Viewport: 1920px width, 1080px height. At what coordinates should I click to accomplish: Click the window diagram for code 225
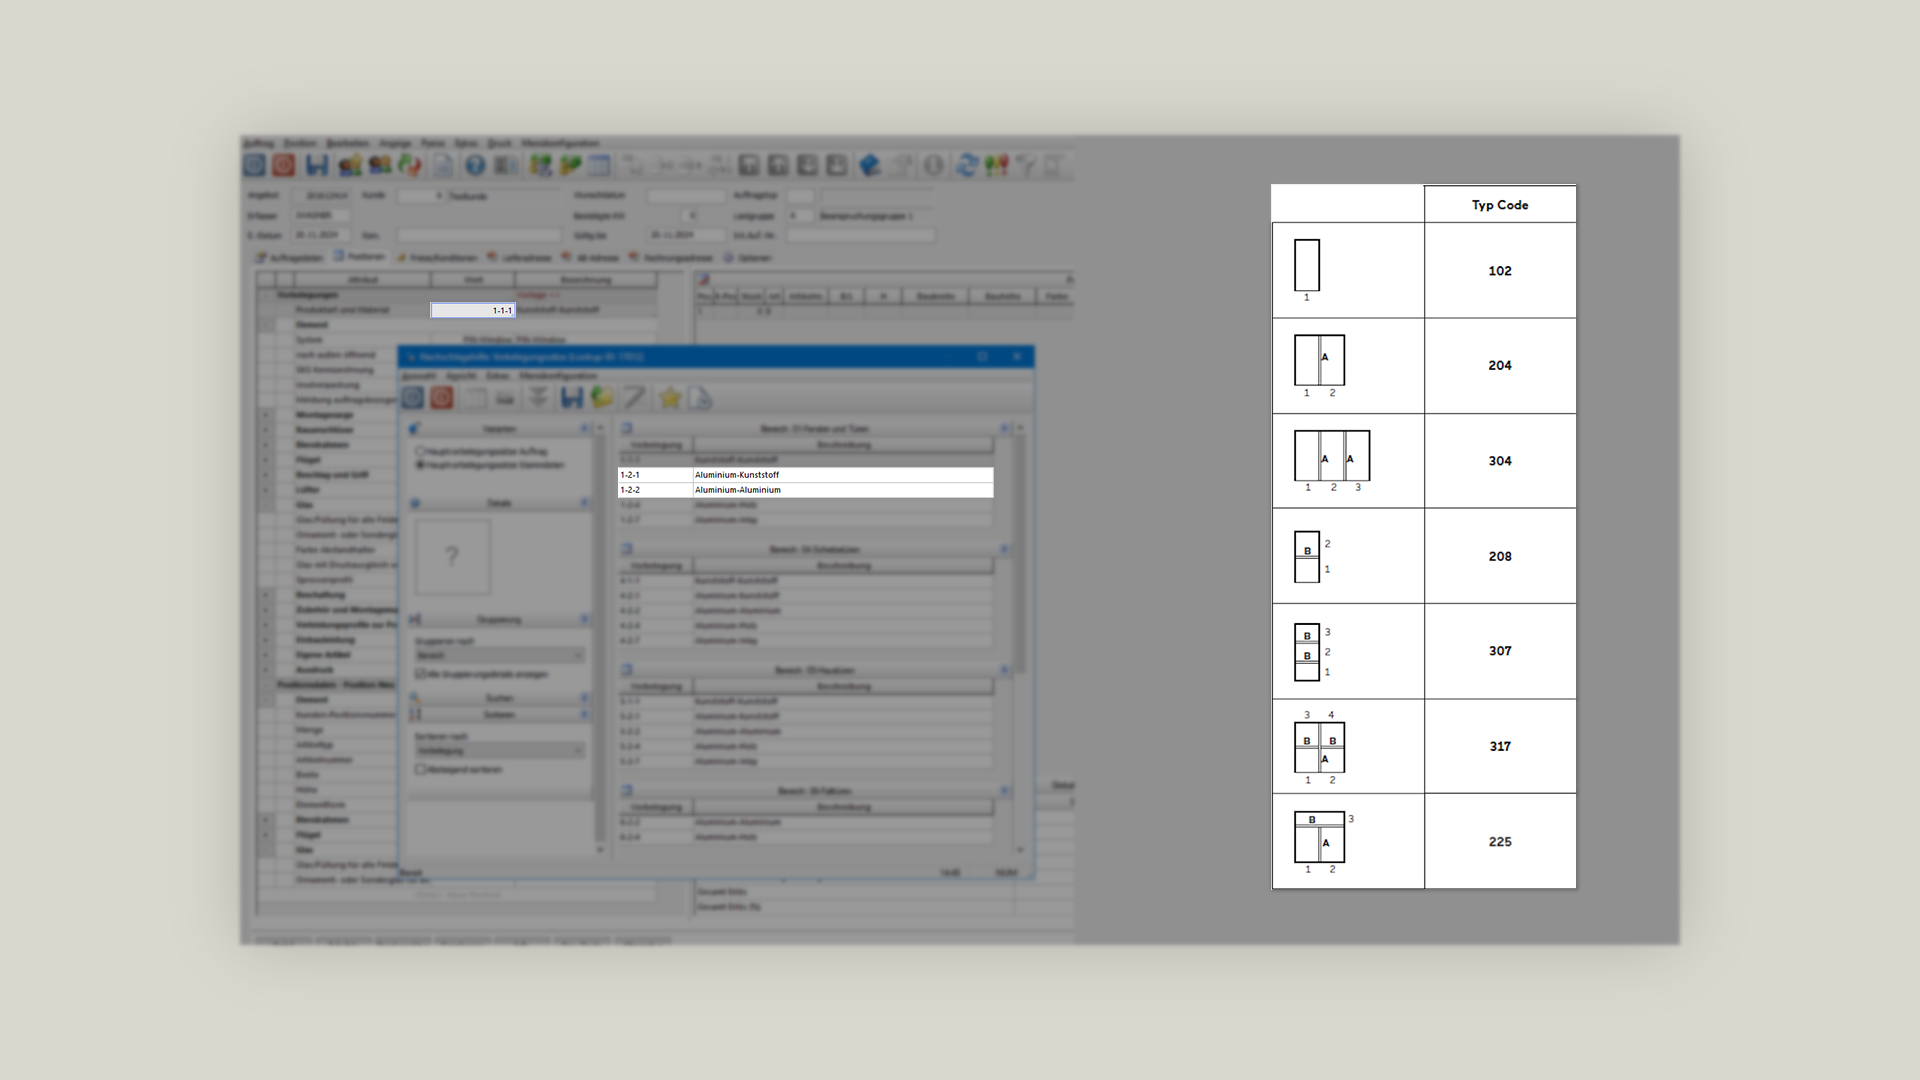[1320, 837]
